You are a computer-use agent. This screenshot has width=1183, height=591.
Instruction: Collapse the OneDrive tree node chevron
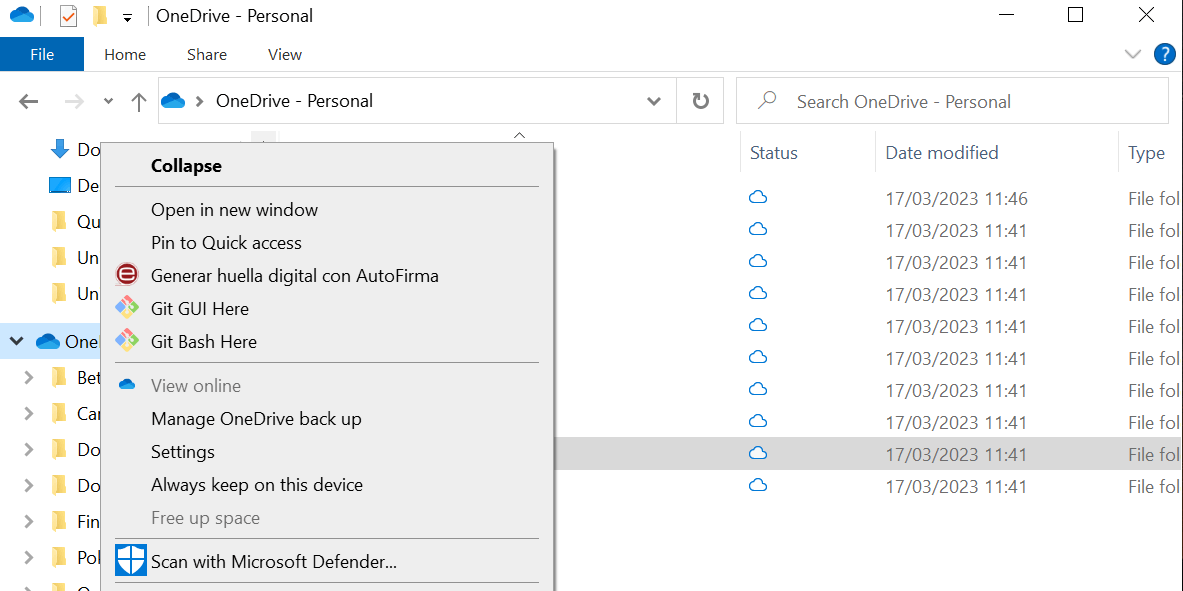click(16, 341)
